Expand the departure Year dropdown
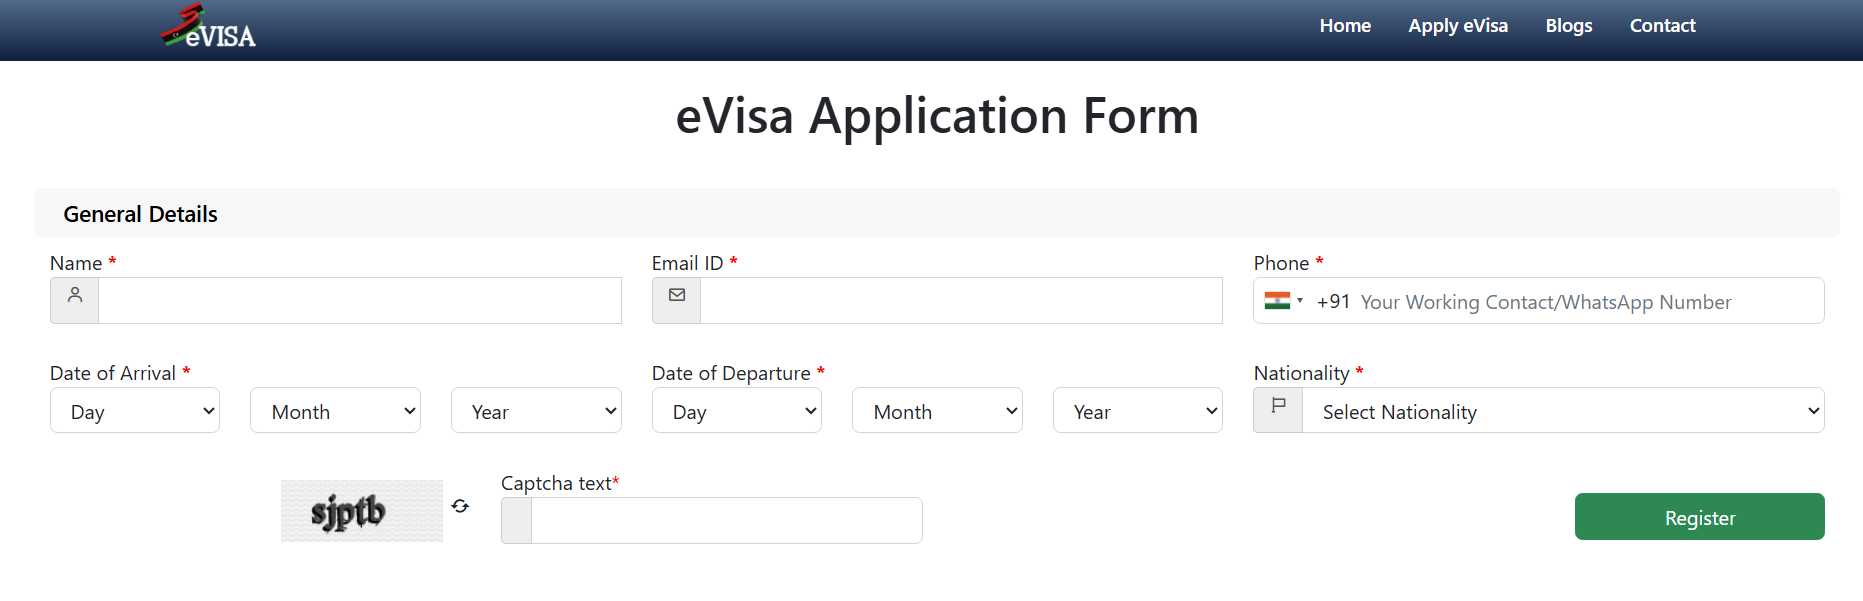 point(1138,411)
